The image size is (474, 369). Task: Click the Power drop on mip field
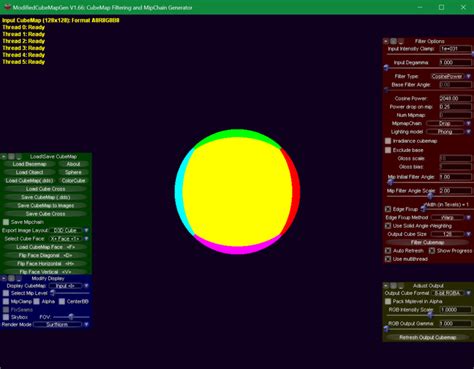click(x=455, y=107)
